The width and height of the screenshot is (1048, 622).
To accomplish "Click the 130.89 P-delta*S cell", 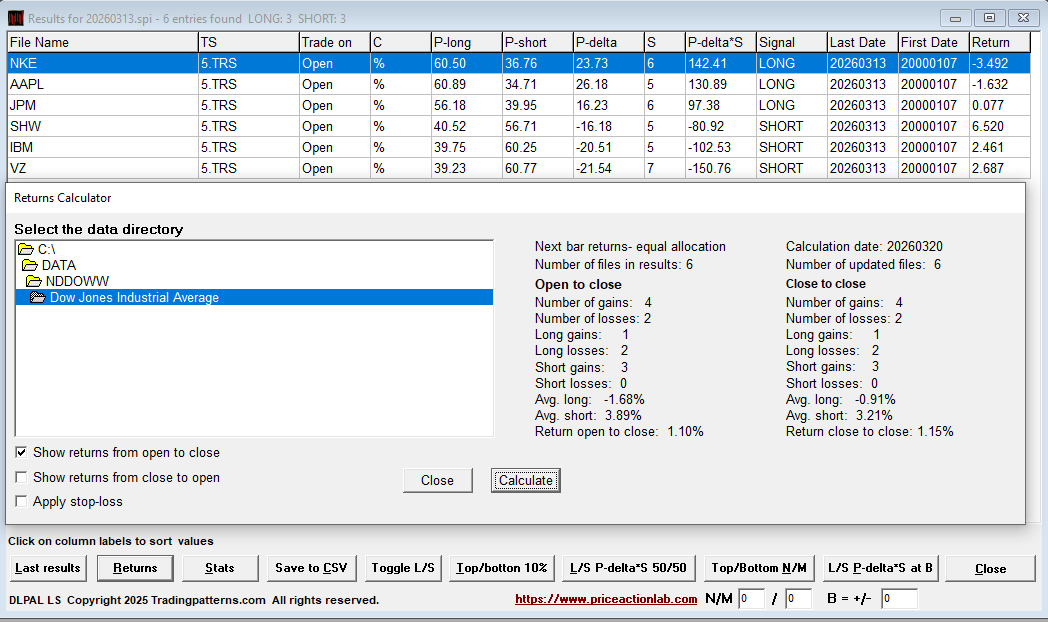I will pos(720,84).
